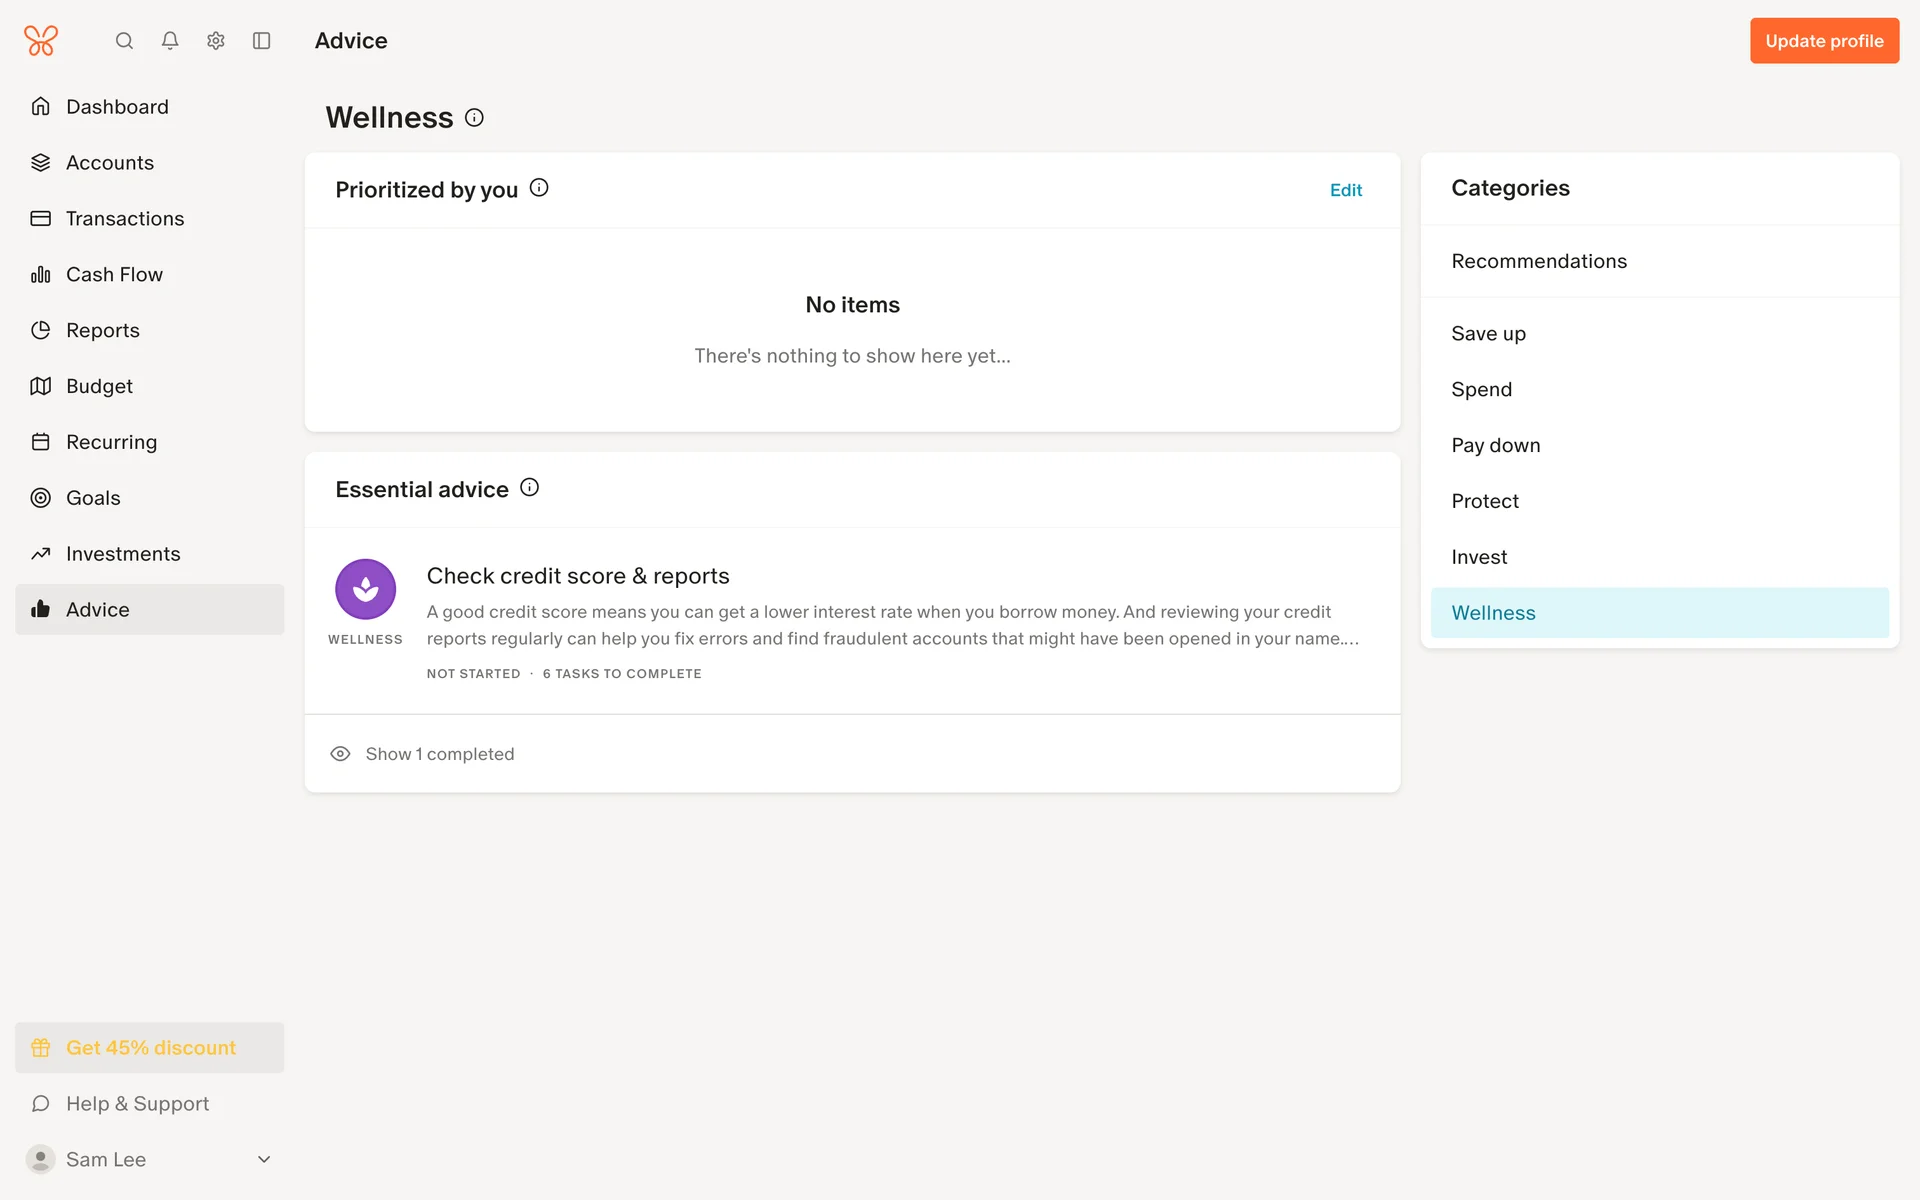The image size is (1920, 1200).
Task: Click the search magnifier icon
Action: (124, 41)
